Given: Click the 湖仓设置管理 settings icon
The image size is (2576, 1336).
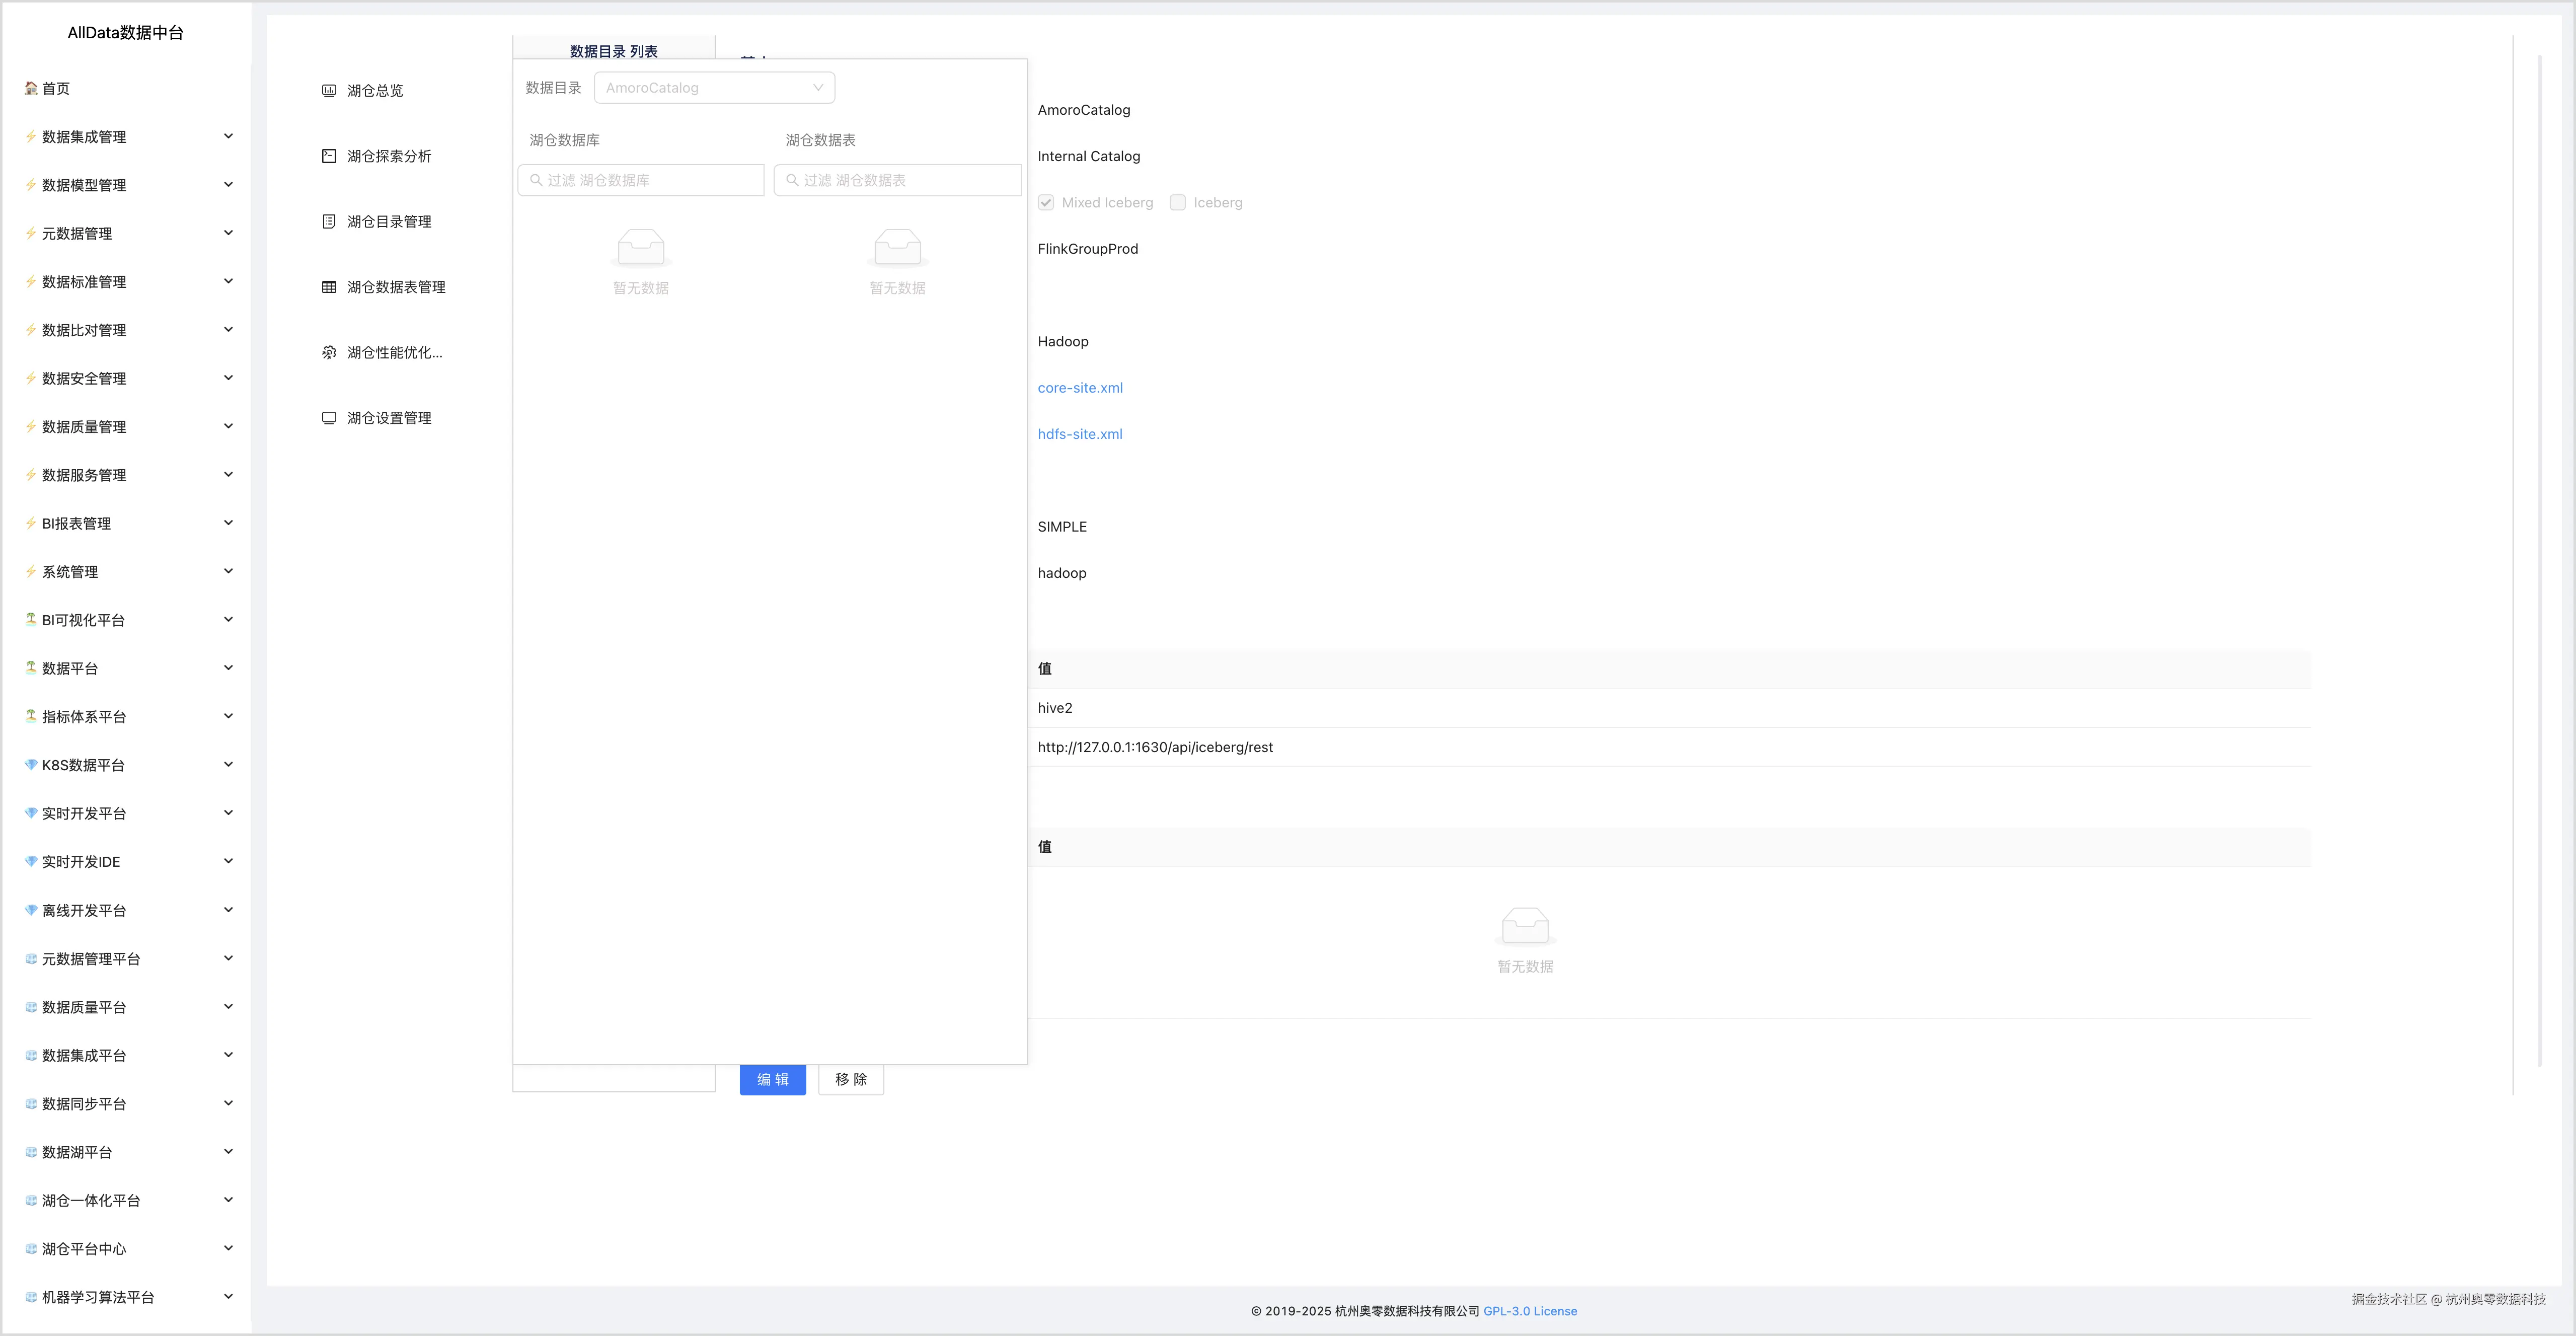Looking at the screenshot, I should click(329, 418).
